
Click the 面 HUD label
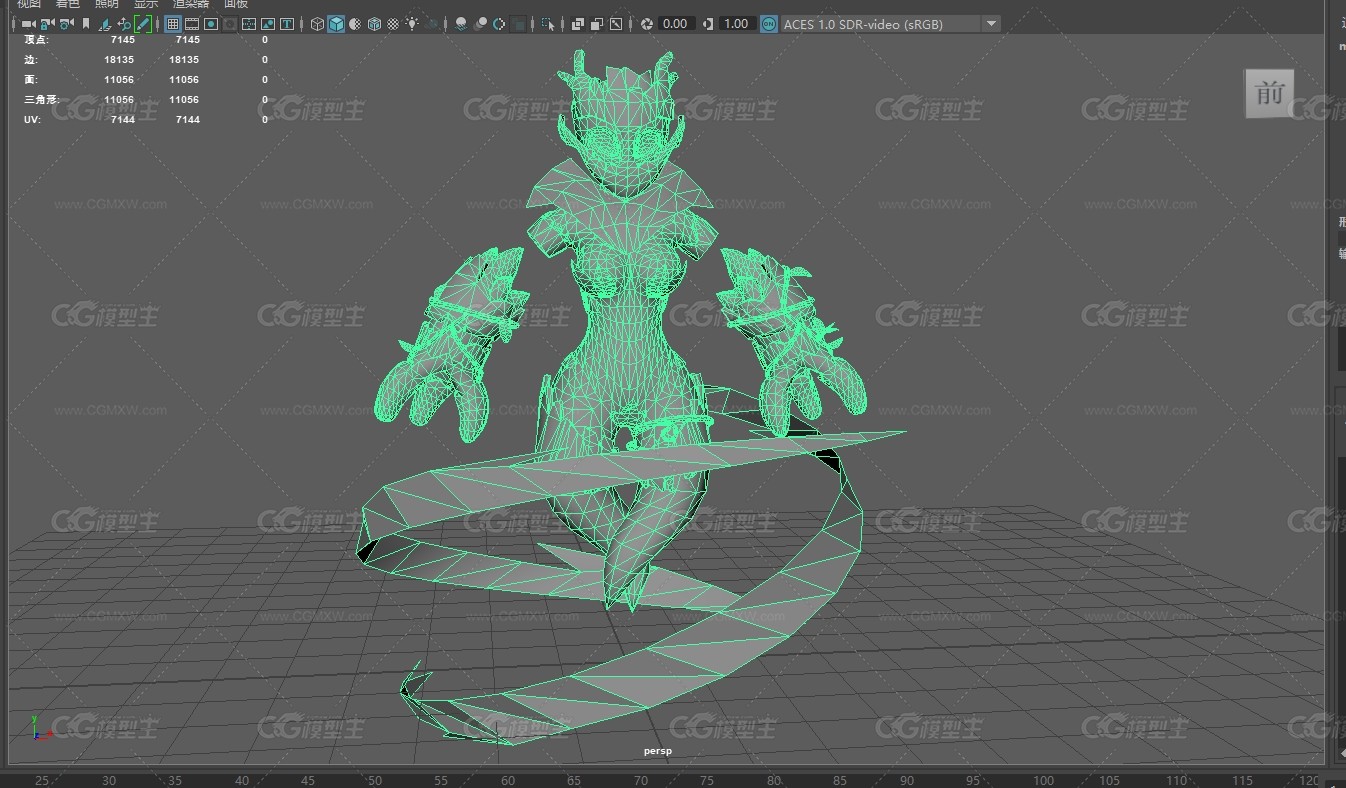coord(30,80)
